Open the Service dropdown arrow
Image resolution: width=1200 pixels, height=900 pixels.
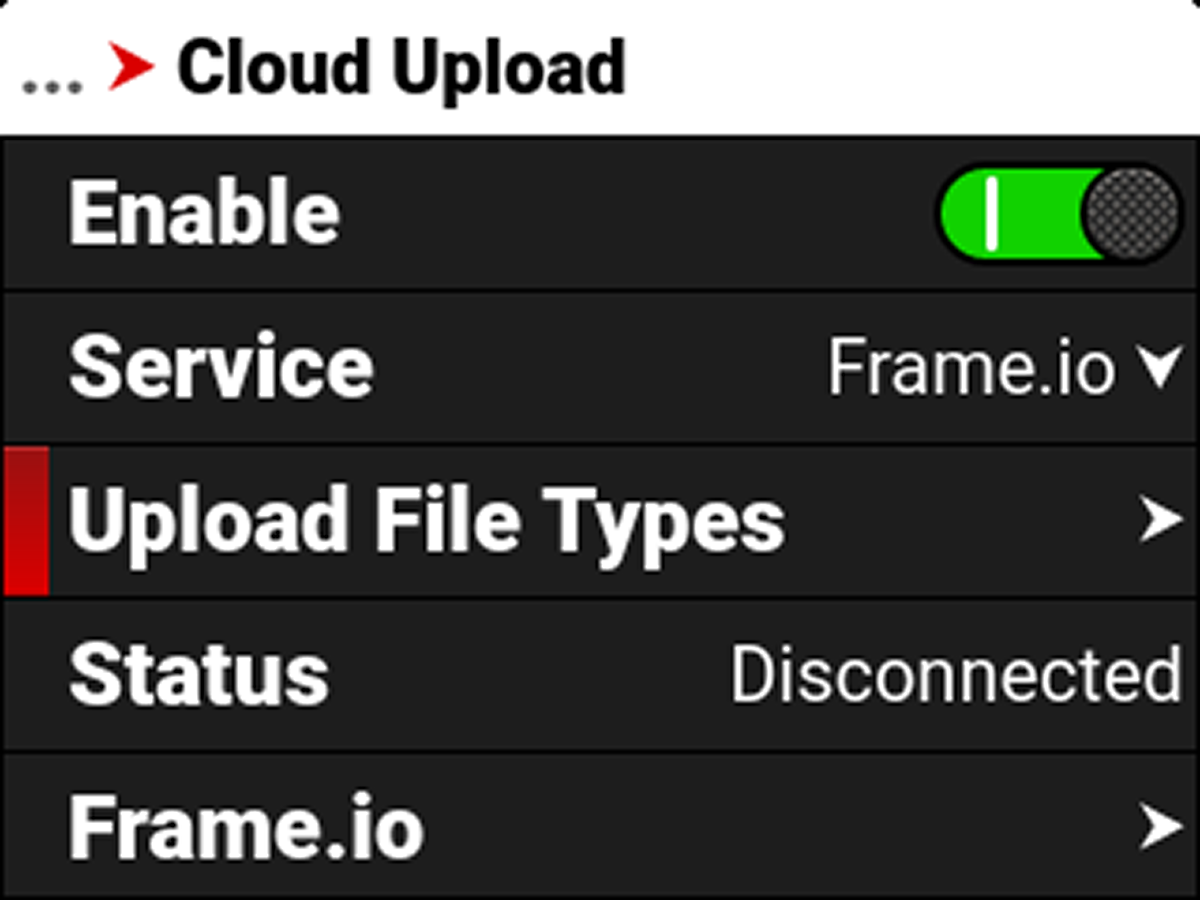tap(1160, 367)
